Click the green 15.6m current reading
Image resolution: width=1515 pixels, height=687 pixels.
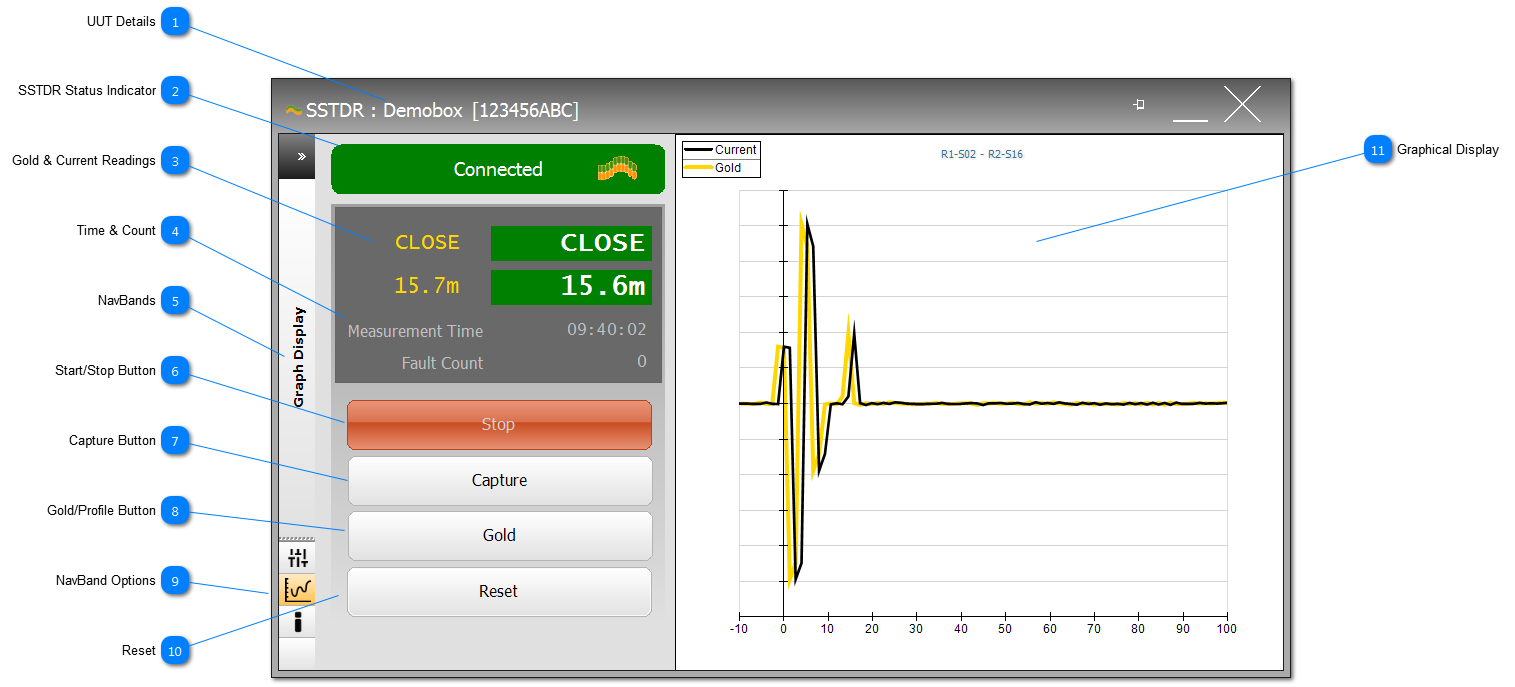point(571,287)
